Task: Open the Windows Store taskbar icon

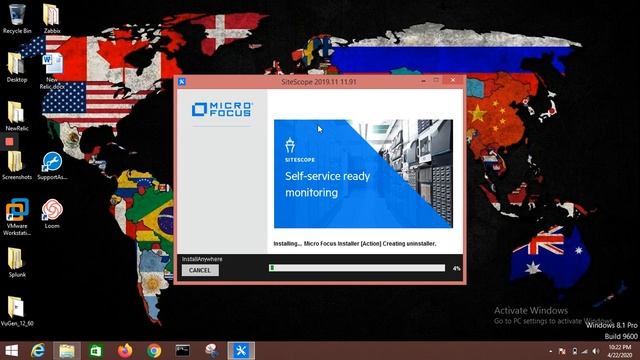Action: point(96,351)
